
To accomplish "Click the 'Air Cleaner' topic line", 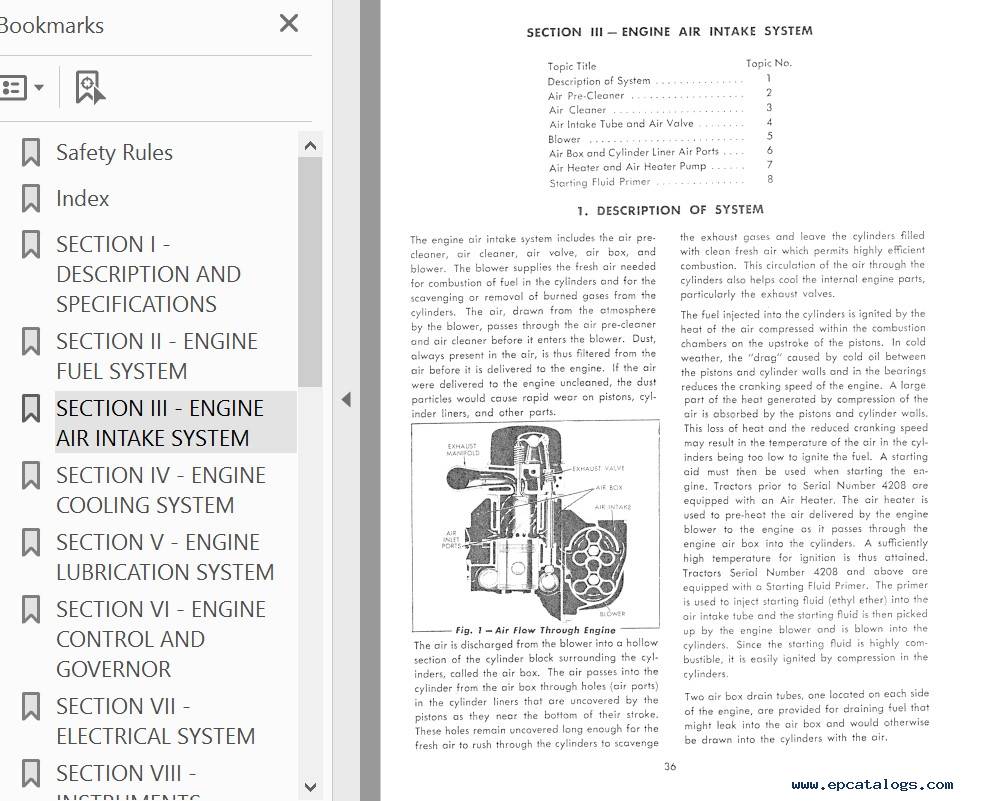I will click(577, 109).
